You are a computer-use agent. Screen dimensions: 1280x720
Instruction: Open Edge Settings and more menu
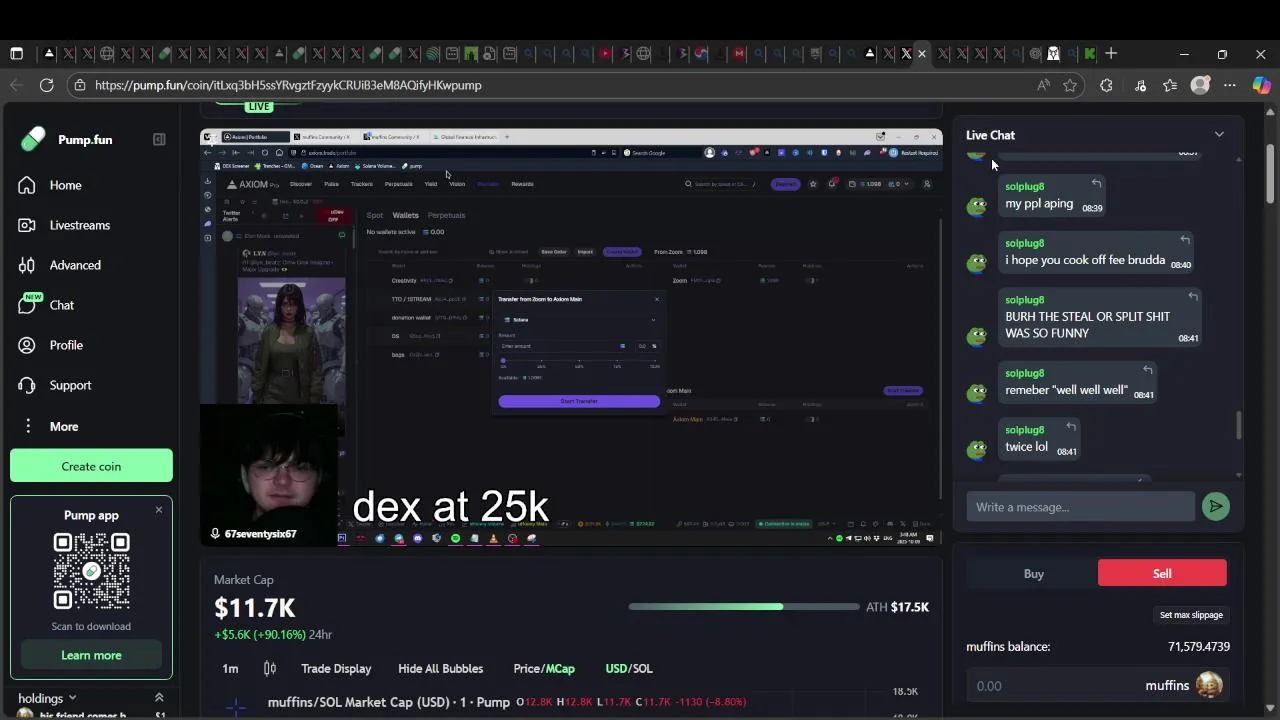1230,85
